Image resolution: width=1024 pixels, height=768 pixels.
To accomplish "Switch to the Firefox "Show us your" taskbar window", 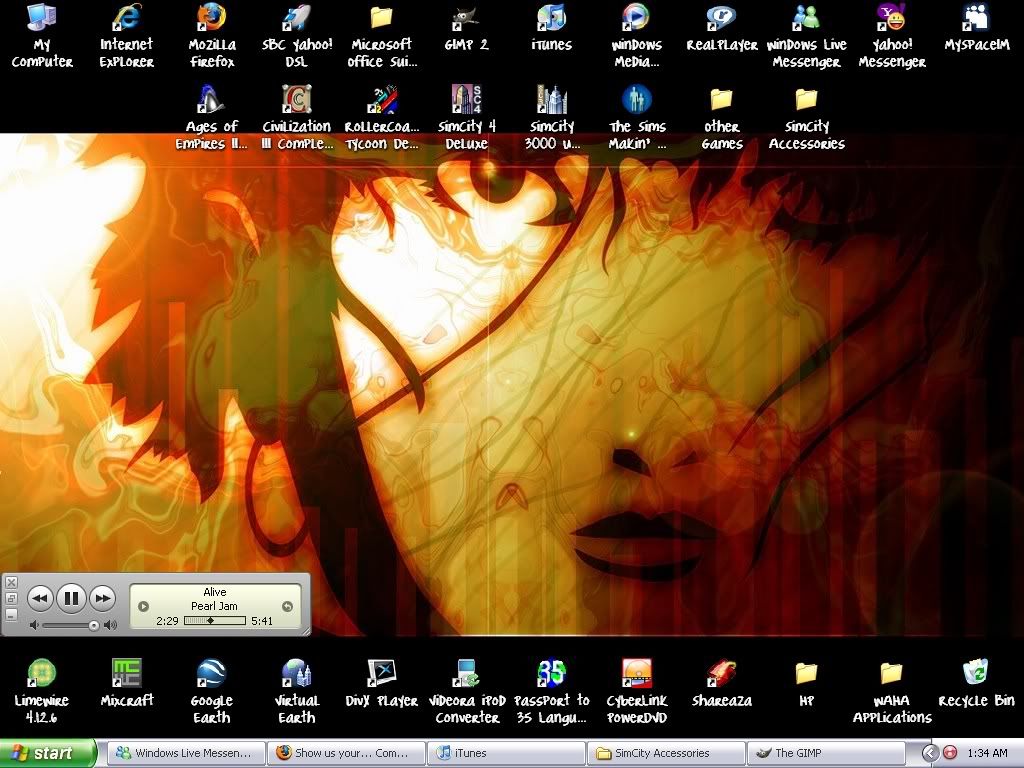I will [345, 753].
